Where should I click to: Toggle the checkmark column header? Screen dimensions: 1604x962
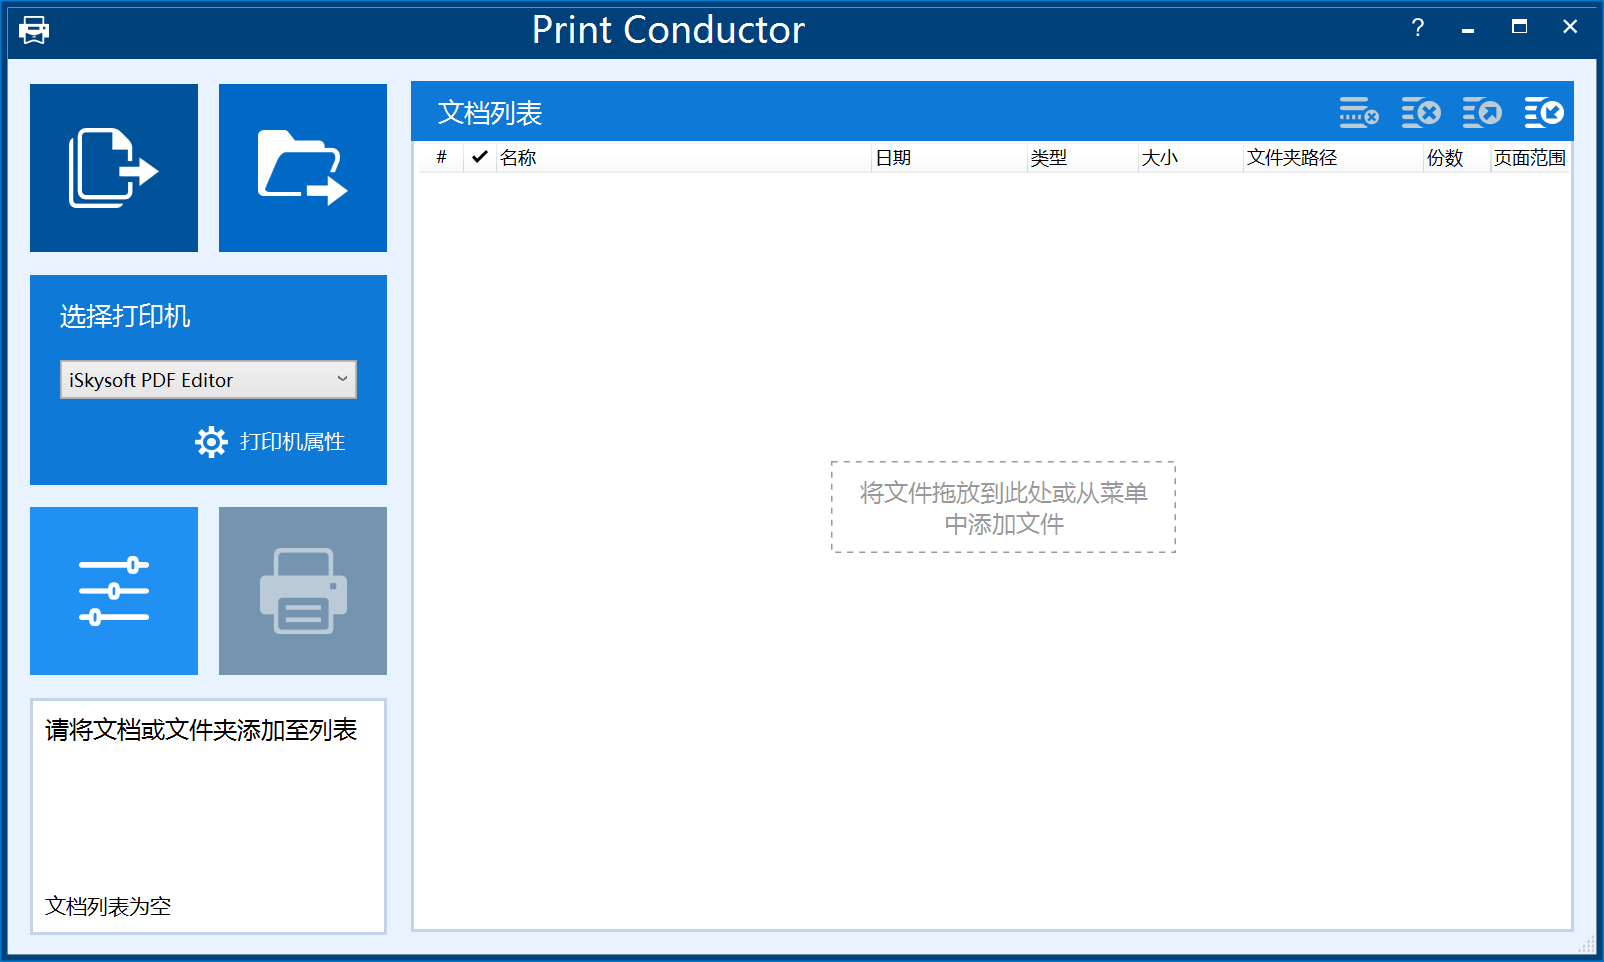click(x=480, y=157)
